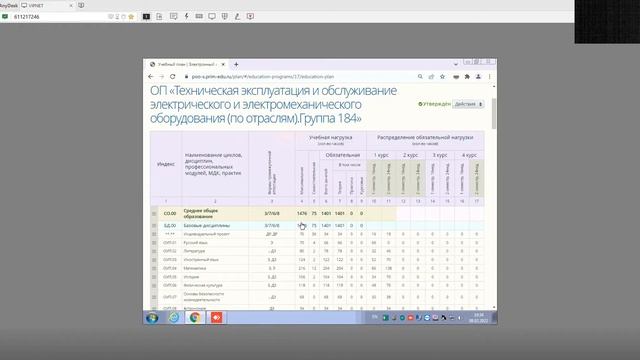Click red AnyDesk icon on taskbar
The width and height of the screenshot is (640, 360).
point(216,318)
